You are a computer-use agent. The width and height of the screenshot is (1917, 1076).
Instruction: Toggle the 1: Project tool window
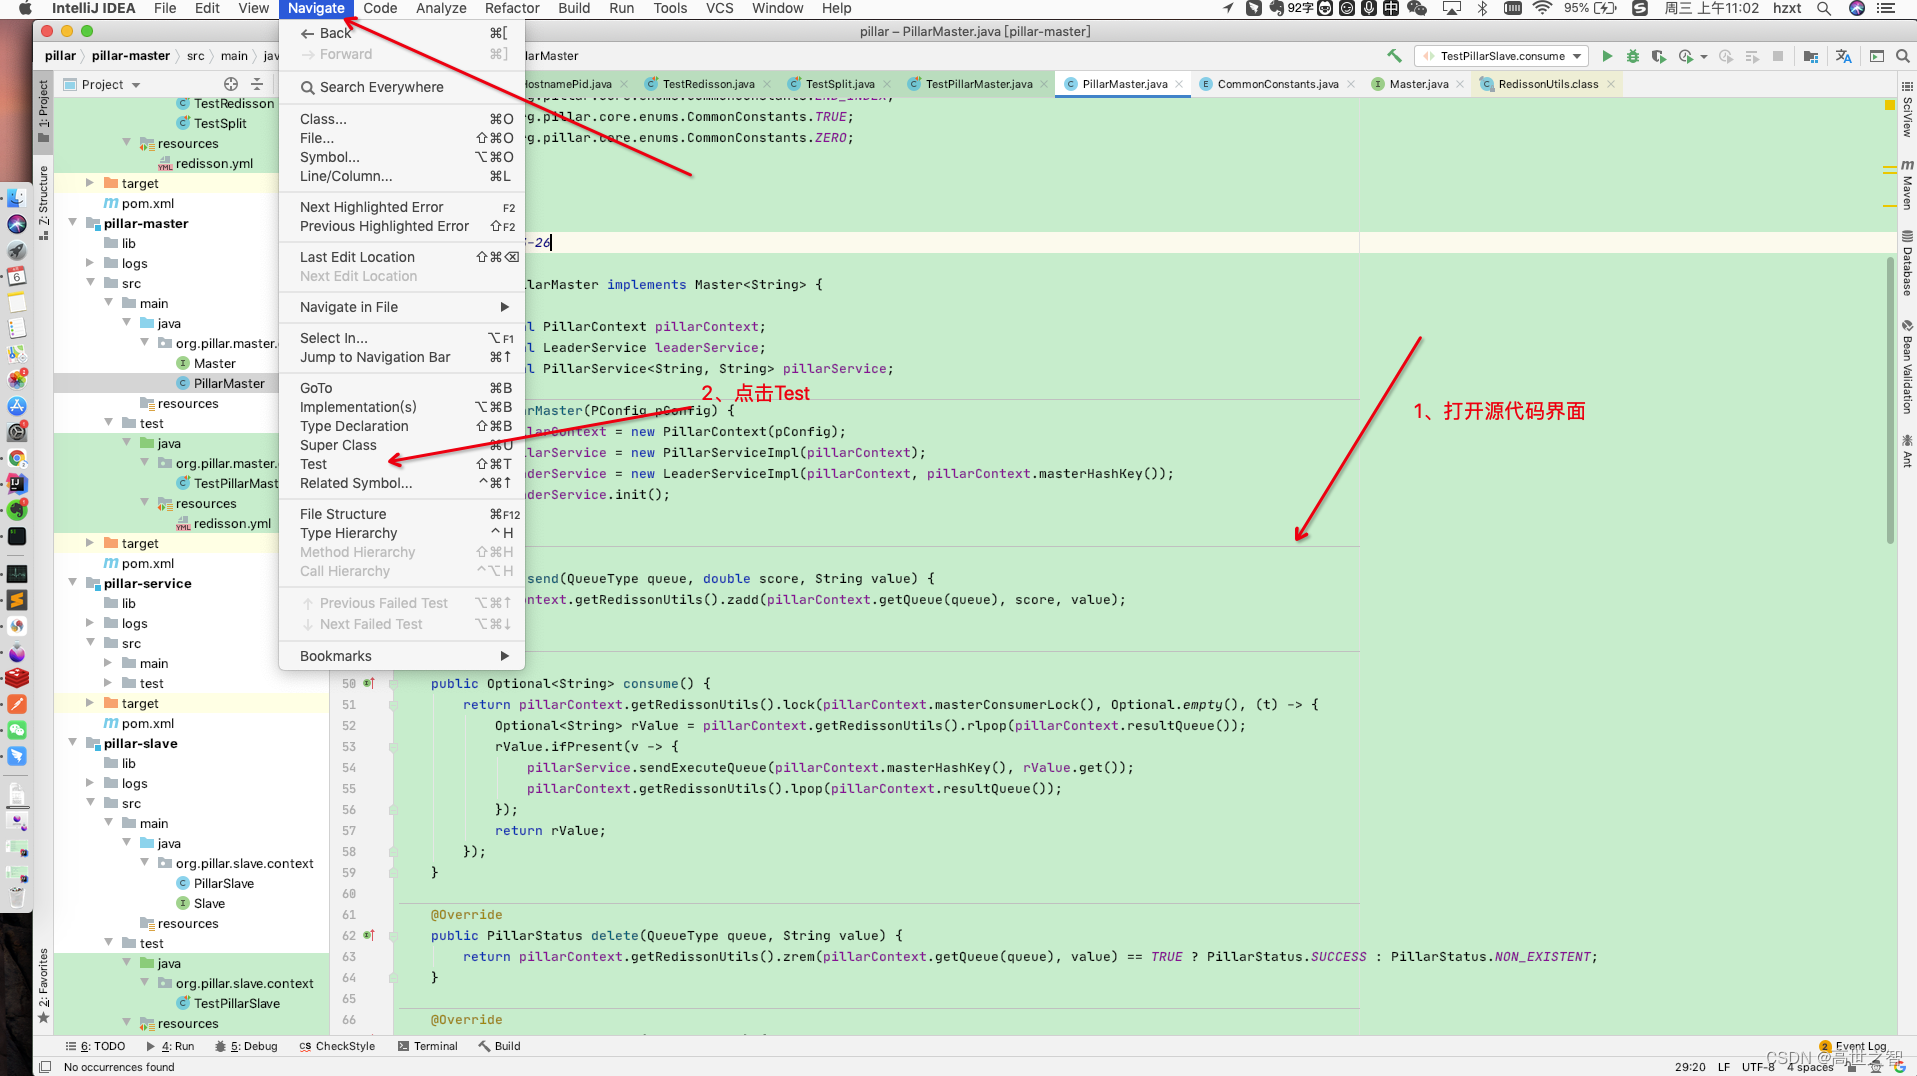point(43,111)
